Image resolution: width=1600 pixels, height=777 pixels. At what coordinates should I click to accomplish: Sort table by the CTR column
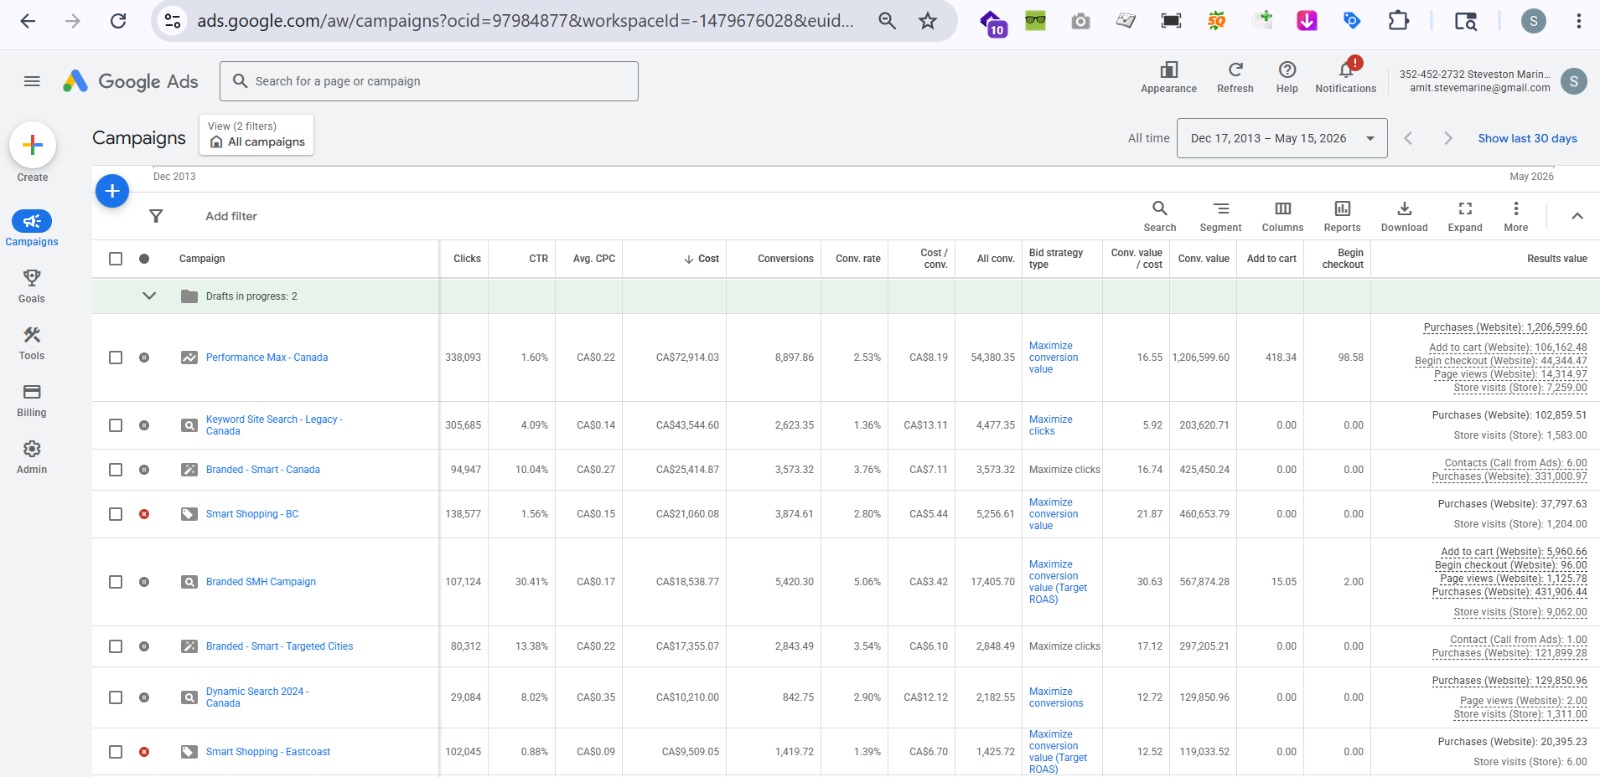point(539,259)
